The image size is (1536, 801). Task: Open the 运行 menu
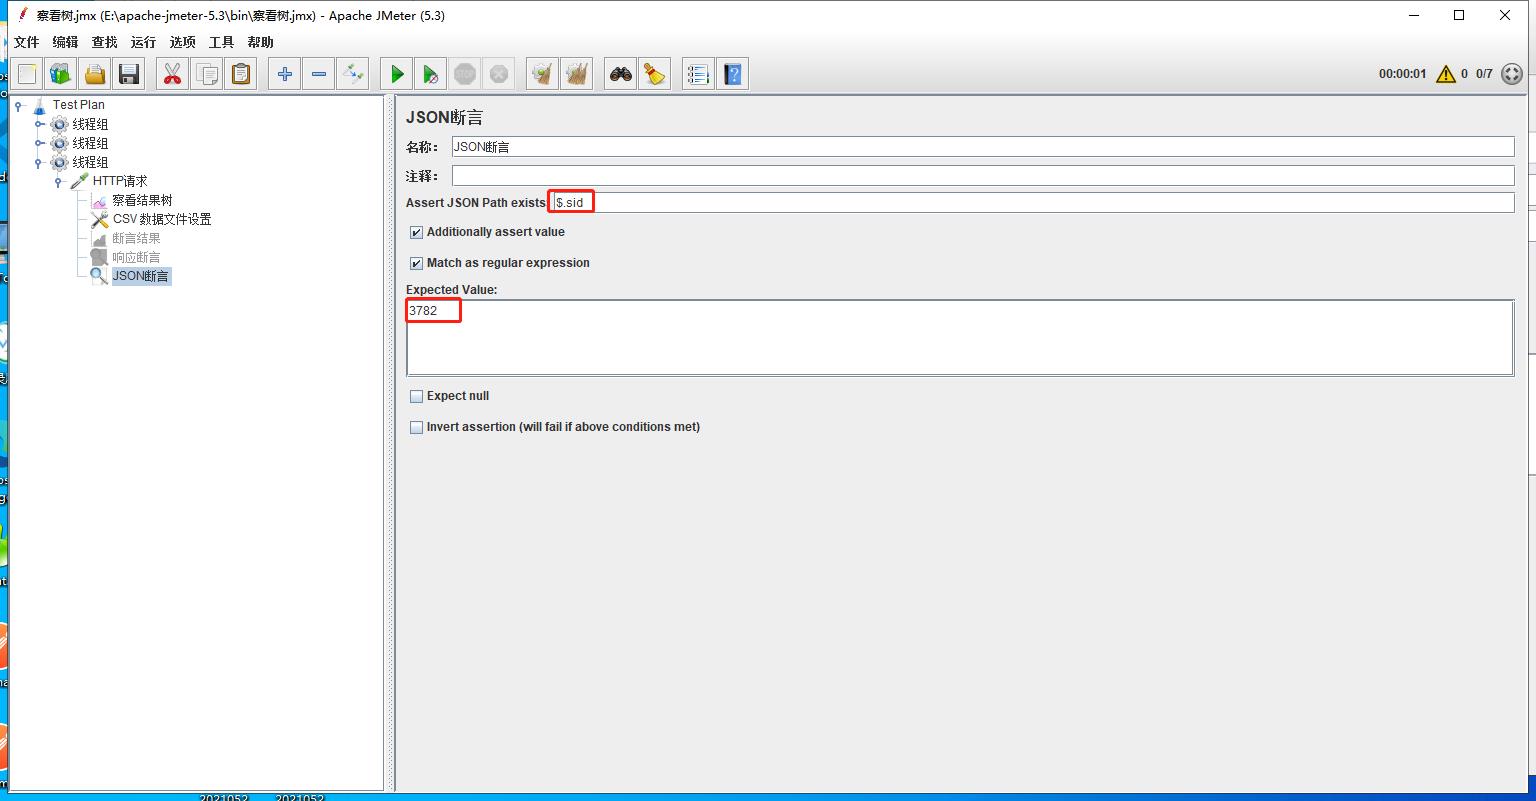tap(143, 42)
